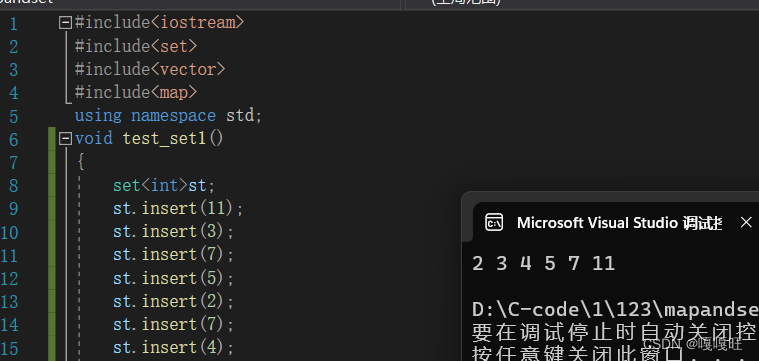Collapse the #include block on line 1
Image resolution: width=759 pixels, height=361 pixels.
point(65,23)
